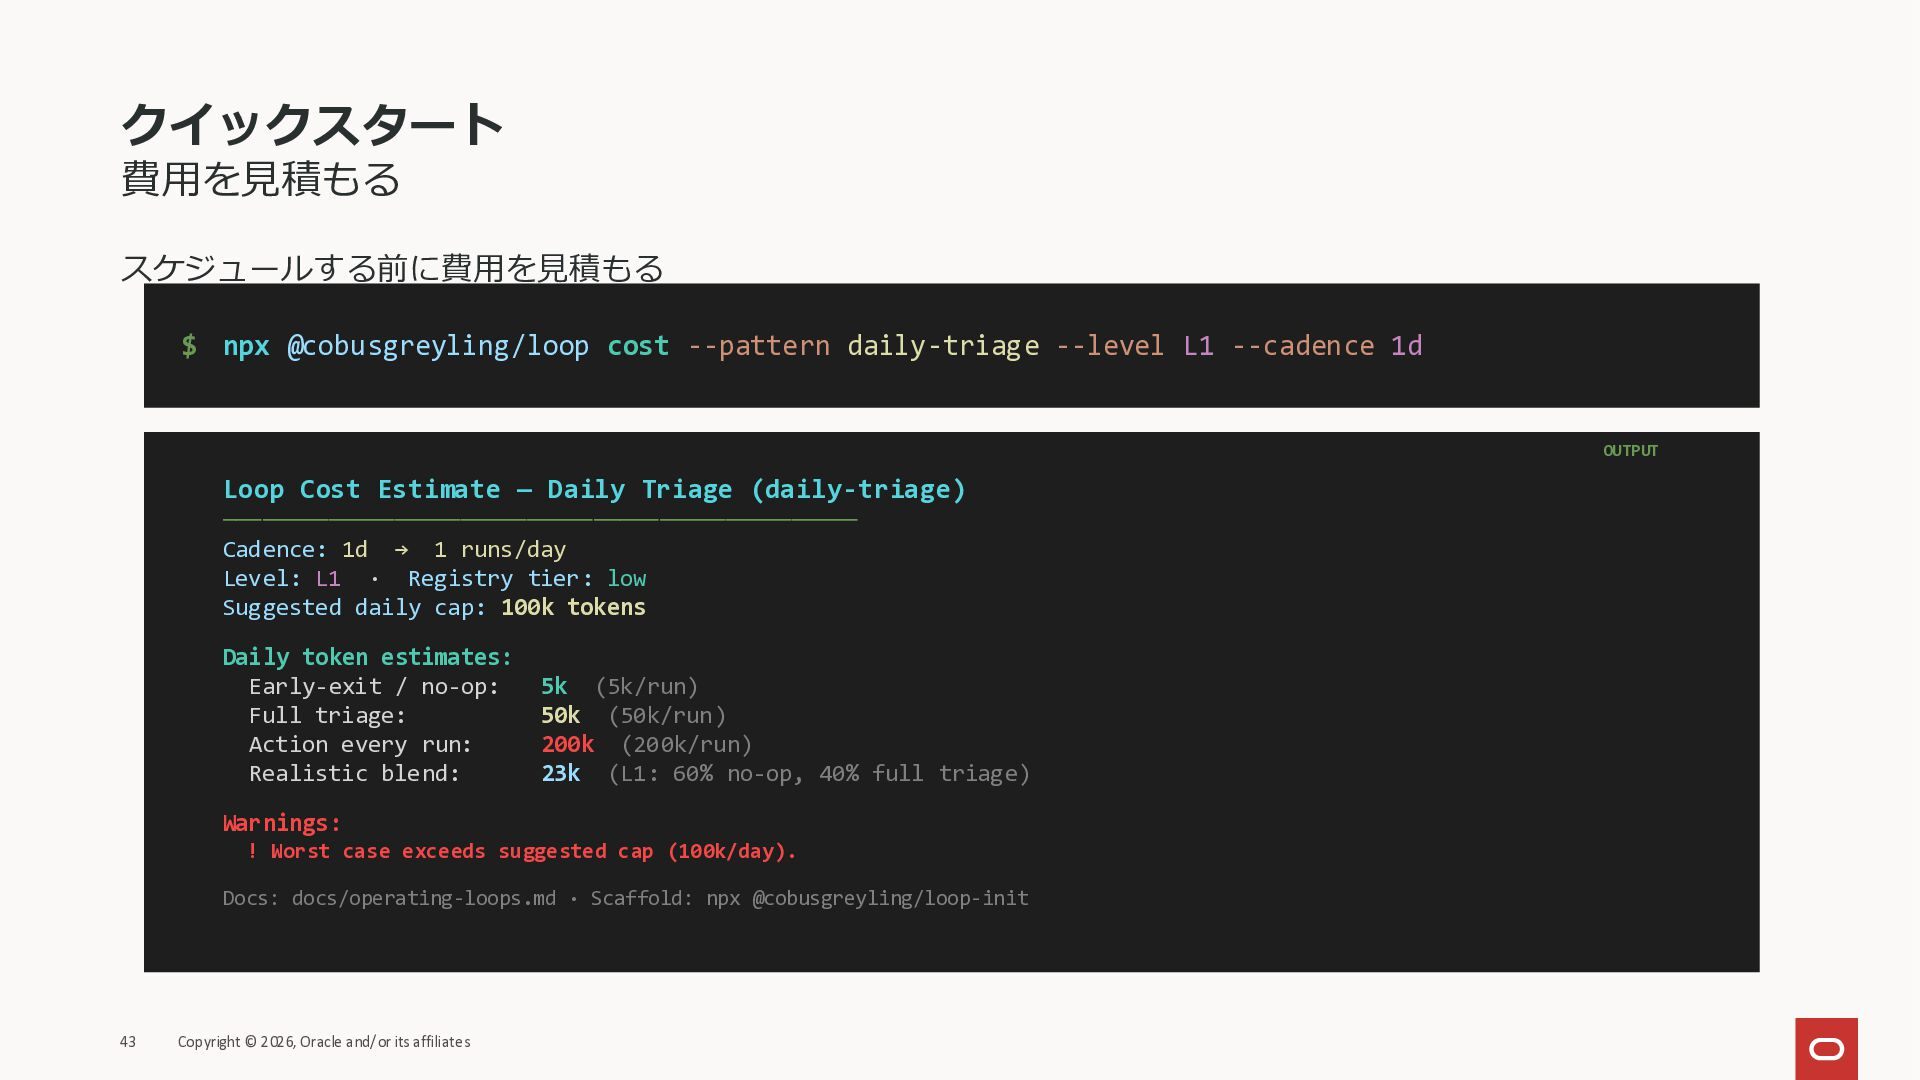Click the Cadence: label
Image resolution: width=1920 pixels, height=1080 pixels.
tap(275, 549)
